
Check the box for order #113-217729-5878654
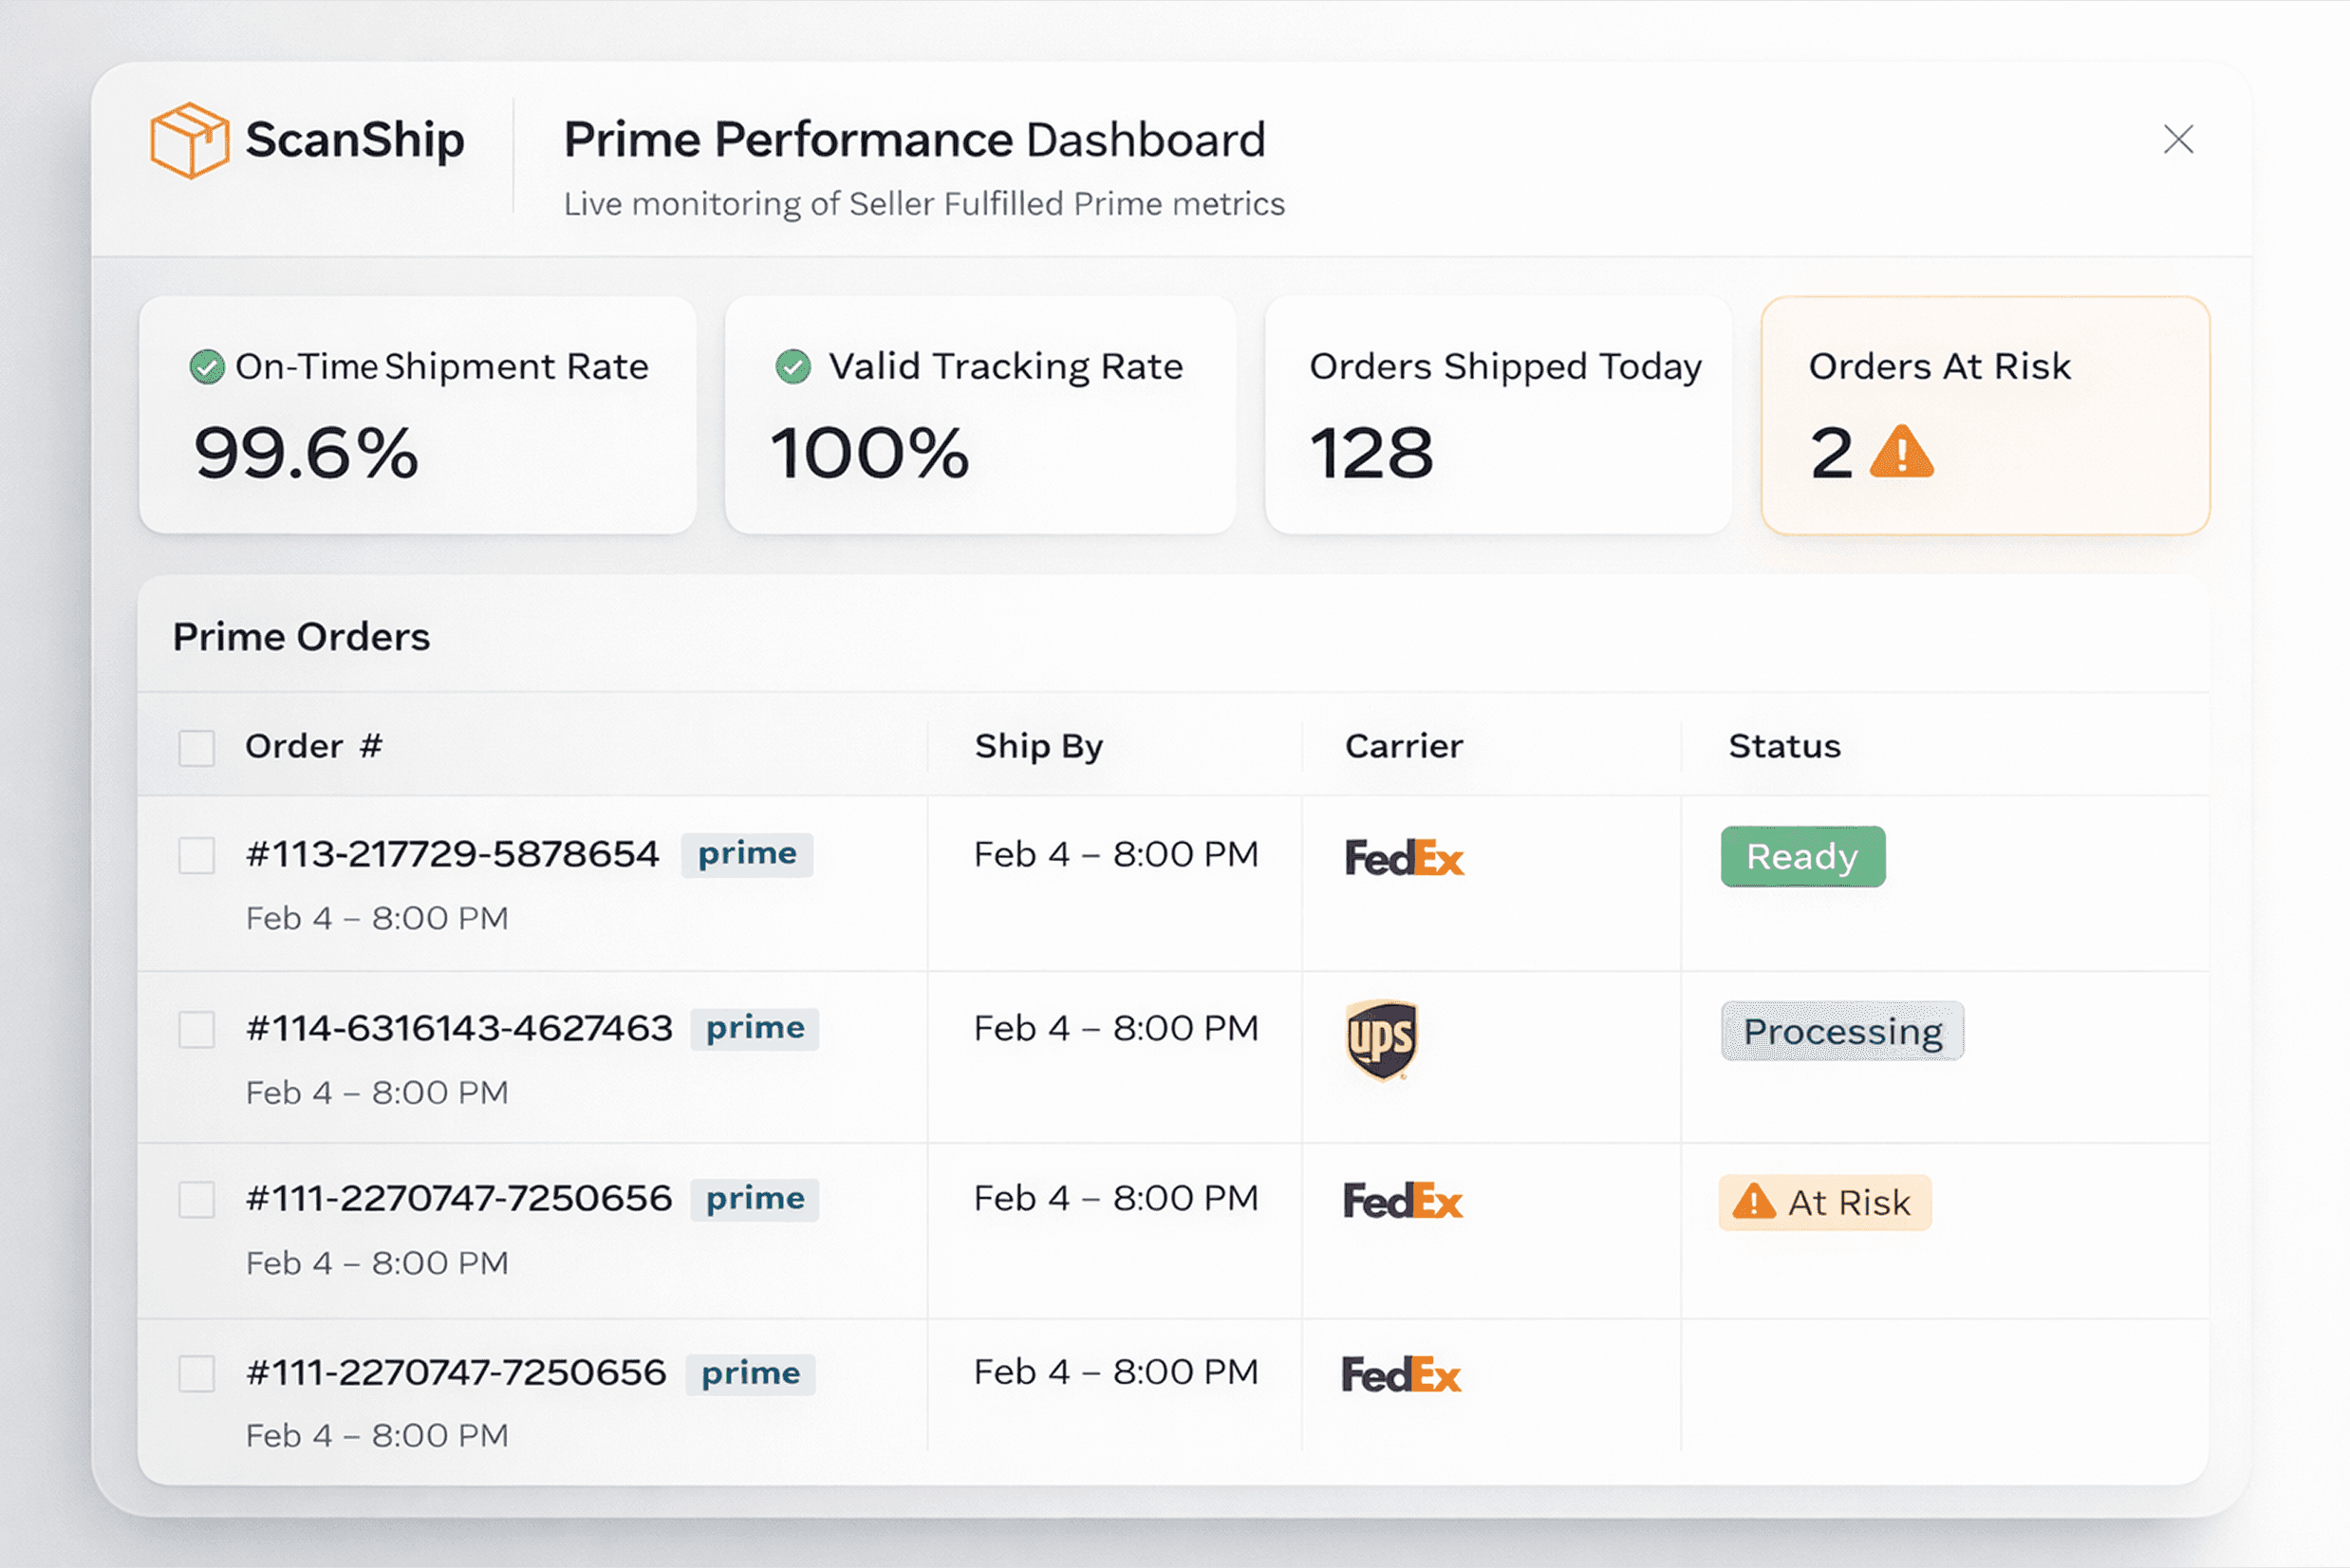click(x=197, y=856)
